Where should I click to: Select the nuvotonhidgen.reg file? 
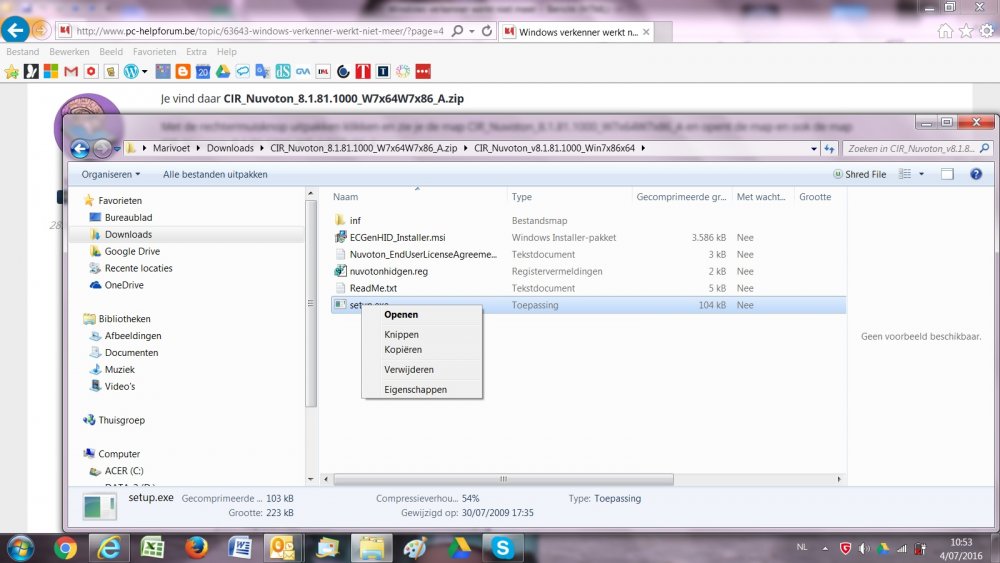click(388, 271)
